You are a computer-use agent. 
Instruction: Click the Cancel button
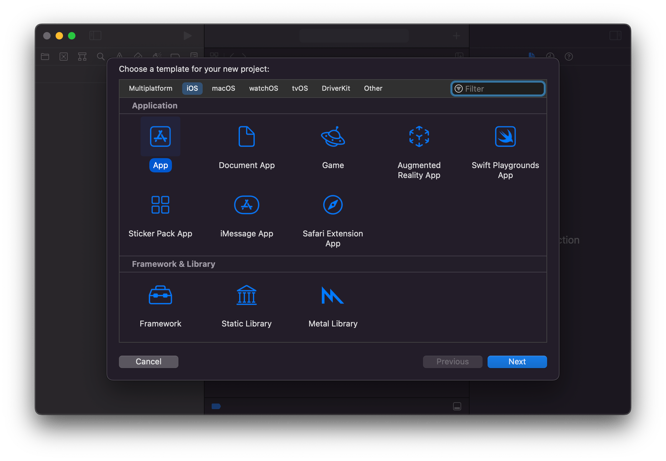(149, 362)
